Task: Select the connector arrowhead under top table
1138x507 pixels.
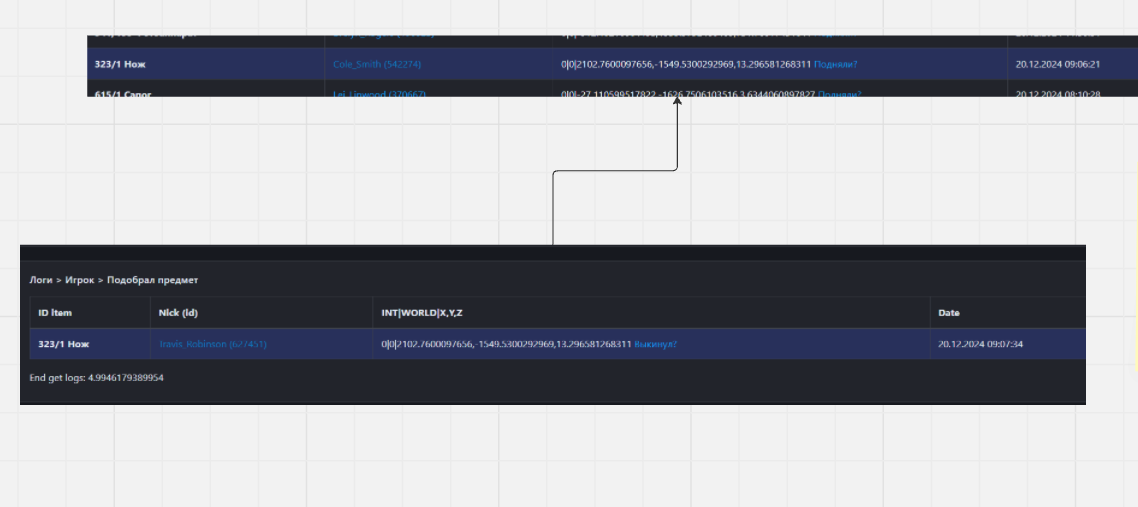Action: (678, 101)
